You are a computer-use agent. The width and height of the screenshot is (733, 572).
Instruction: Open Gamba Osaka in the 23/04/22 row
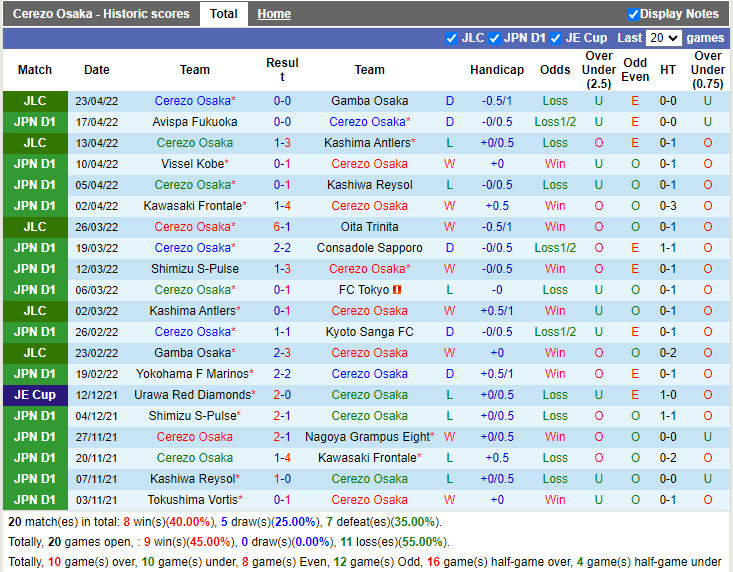click(x=369, y=101)
